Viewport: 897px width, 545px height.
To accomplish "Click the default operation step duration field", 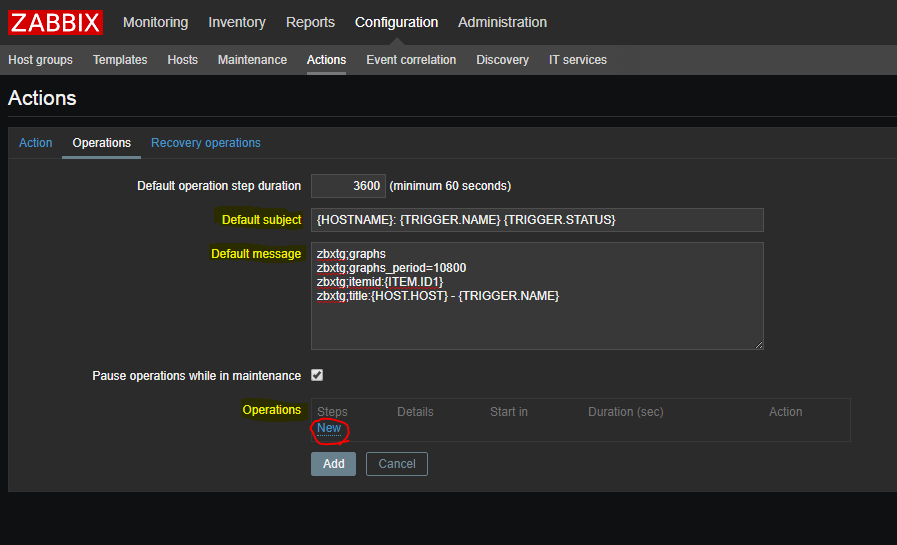I will point(348,186).
